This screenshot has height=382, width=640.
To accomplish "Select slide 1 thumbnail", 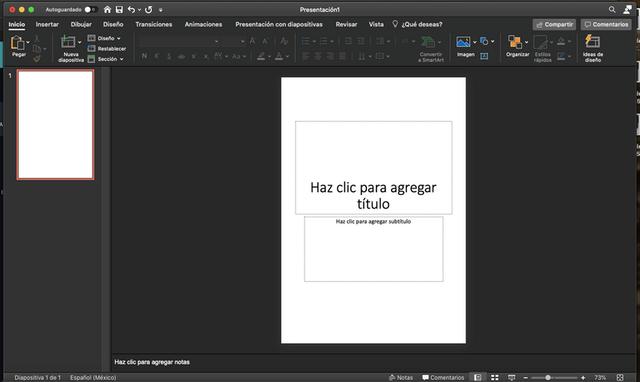I will click(x=56, y=124).
